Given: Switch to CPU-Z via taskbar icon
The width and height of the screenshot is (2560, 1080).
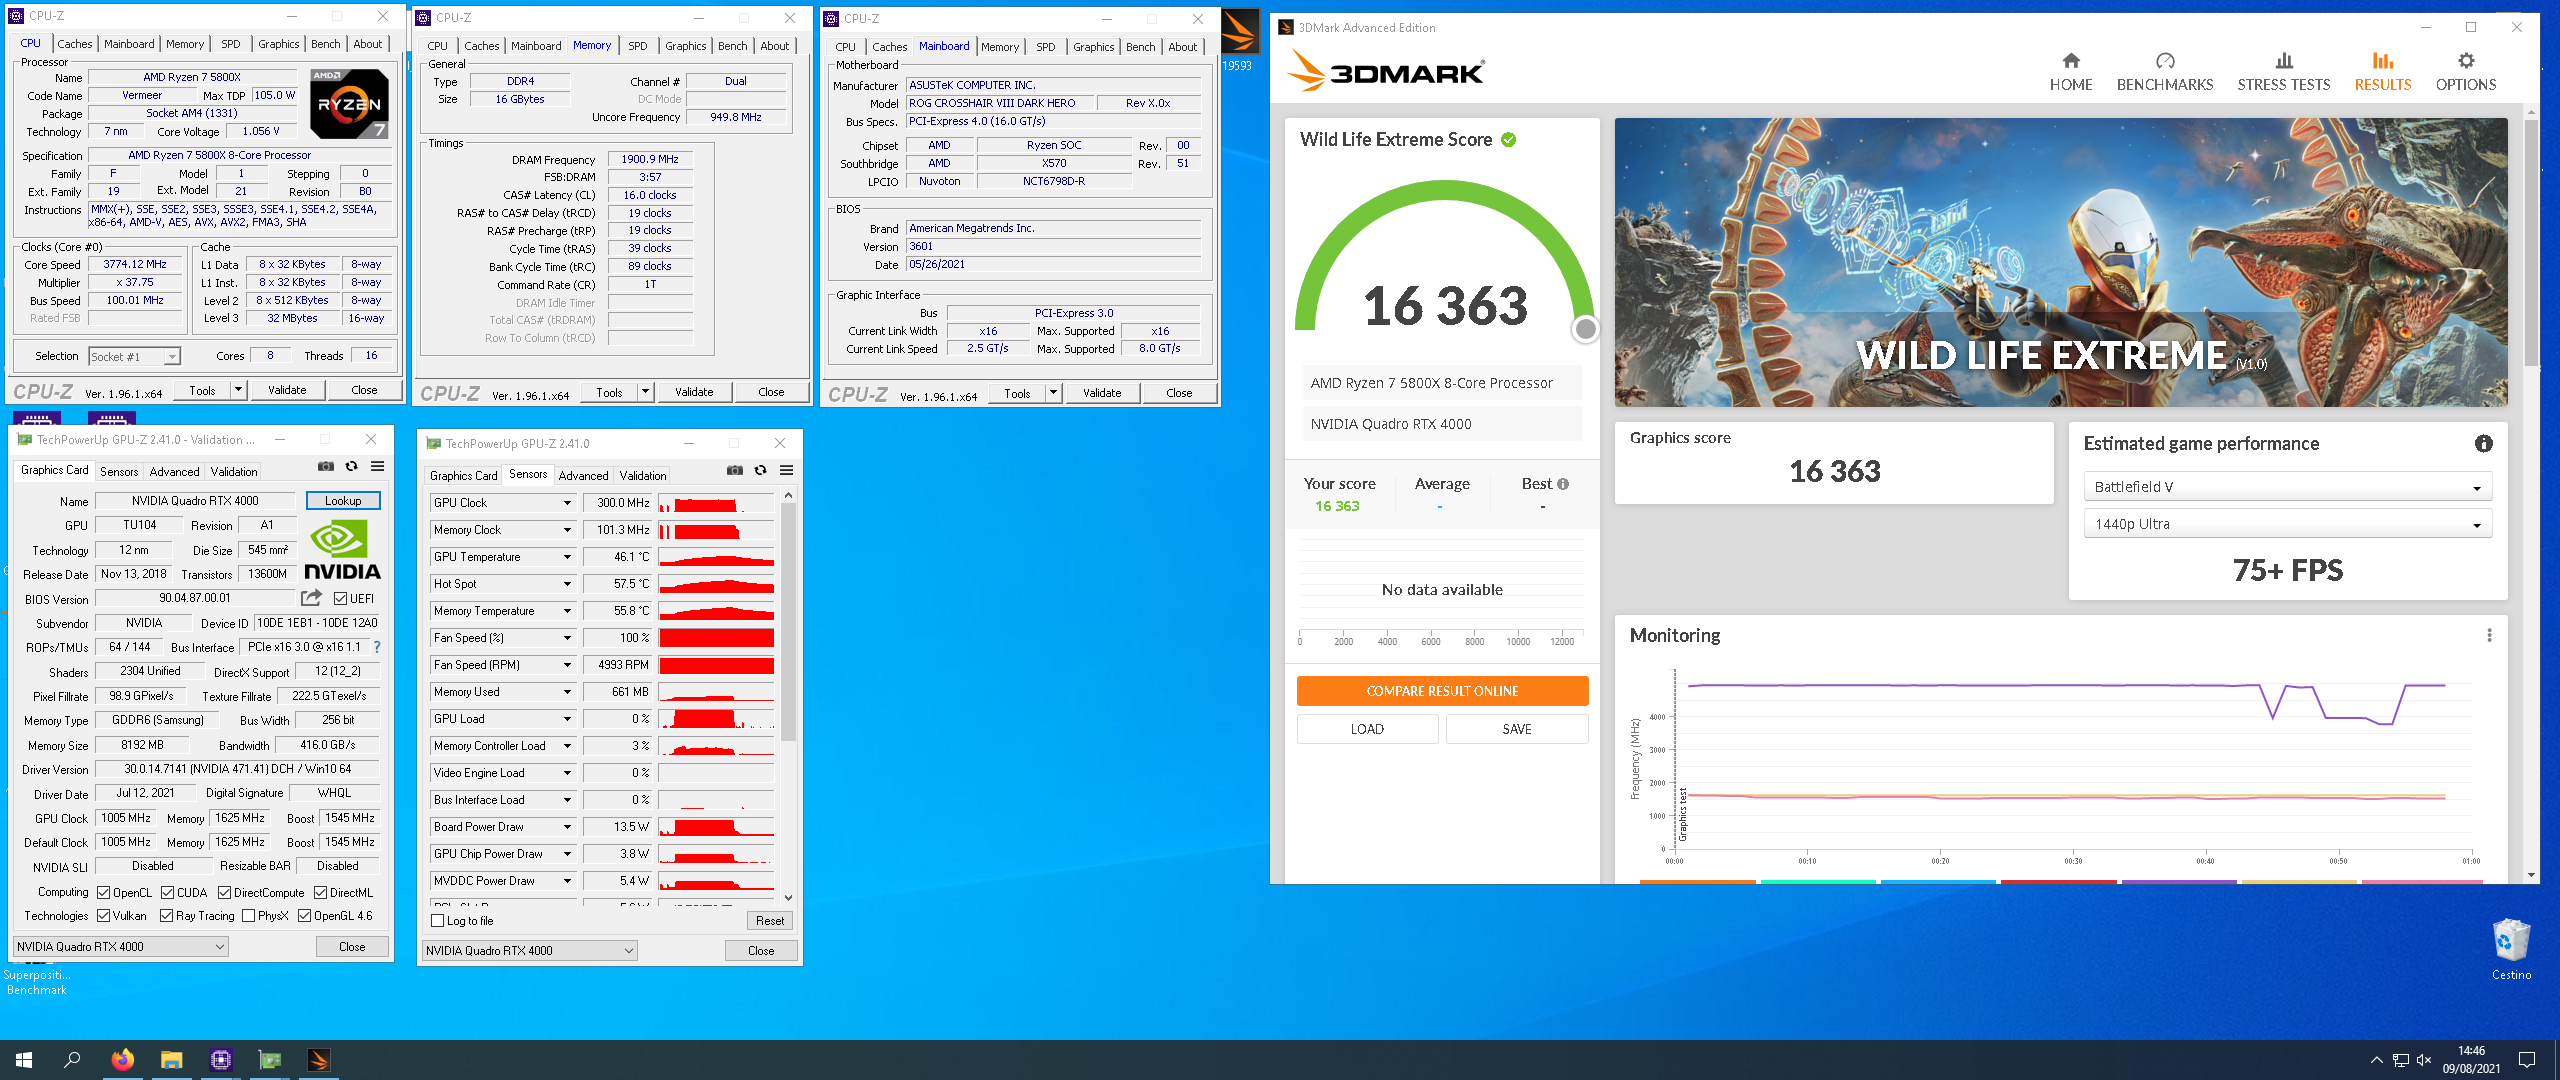Looking at the screenshot, I should tap(220, 1060).
